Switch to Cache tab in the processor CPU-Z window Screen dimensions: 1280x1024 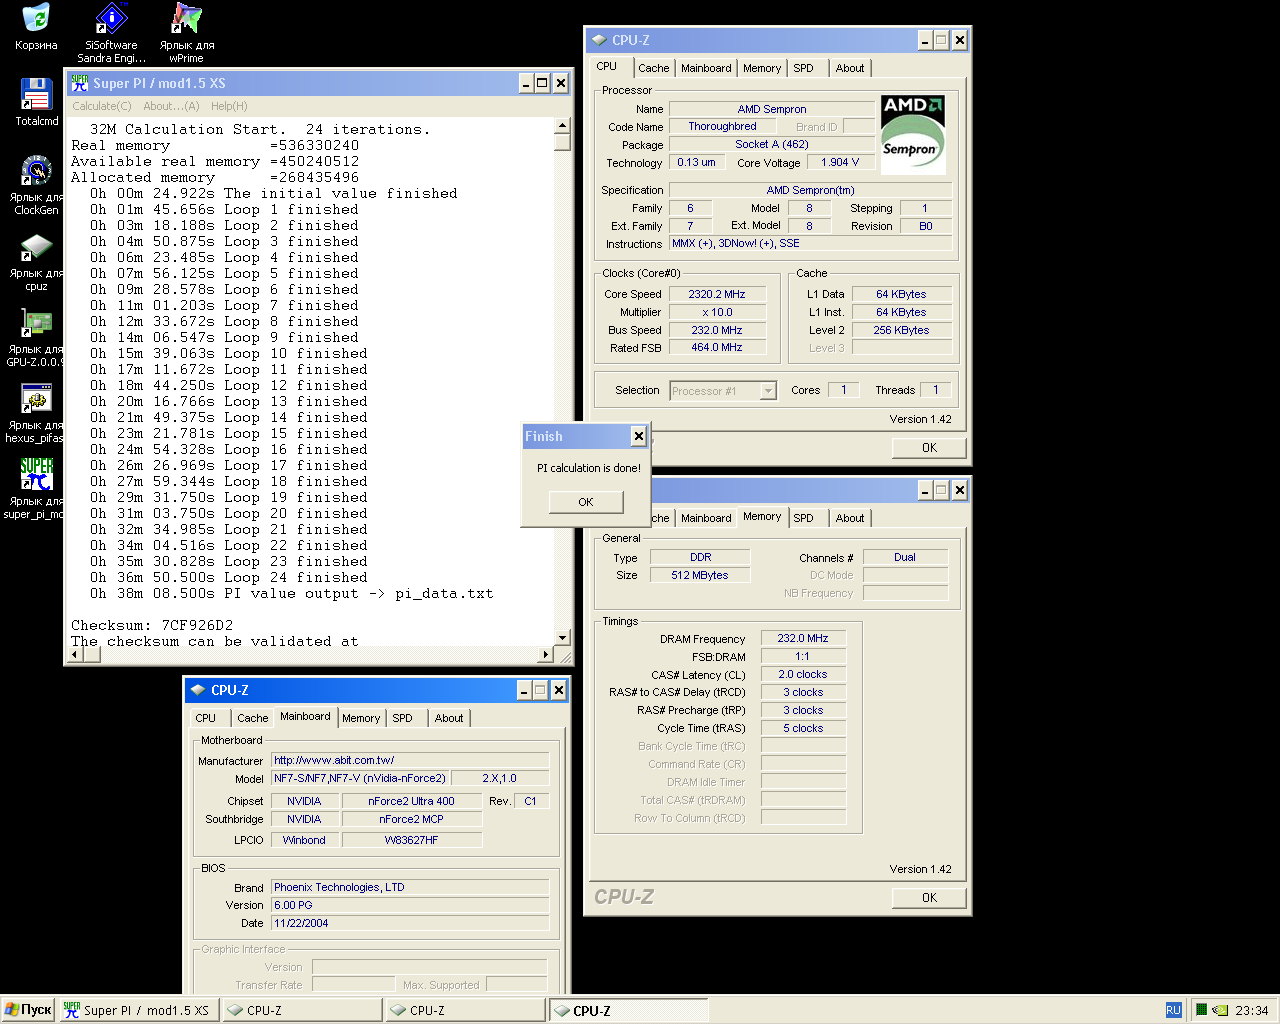click(654, 68)
